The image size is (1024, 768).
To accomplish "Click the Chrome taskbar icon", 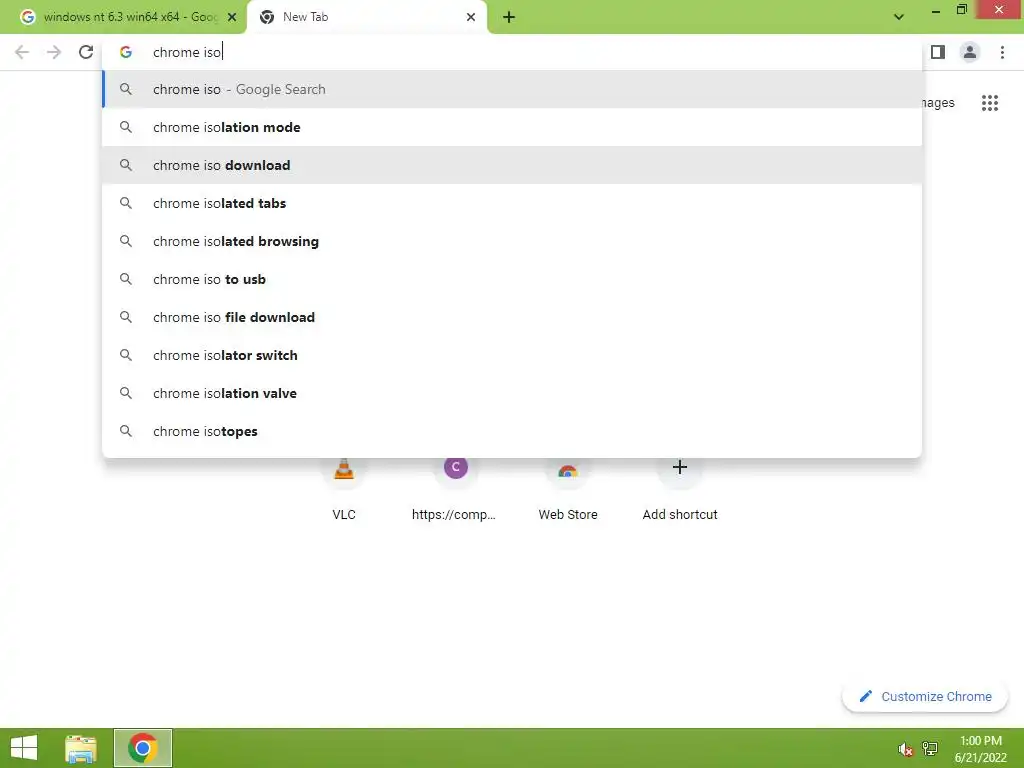I will tap(143, 748).
